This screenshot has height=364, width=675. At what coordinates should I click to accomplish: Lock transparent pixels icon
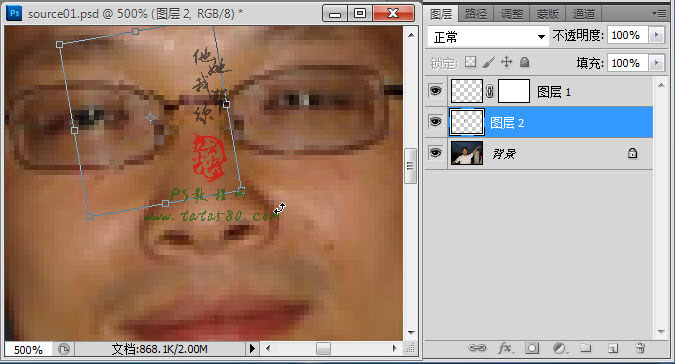coord(471,62)
